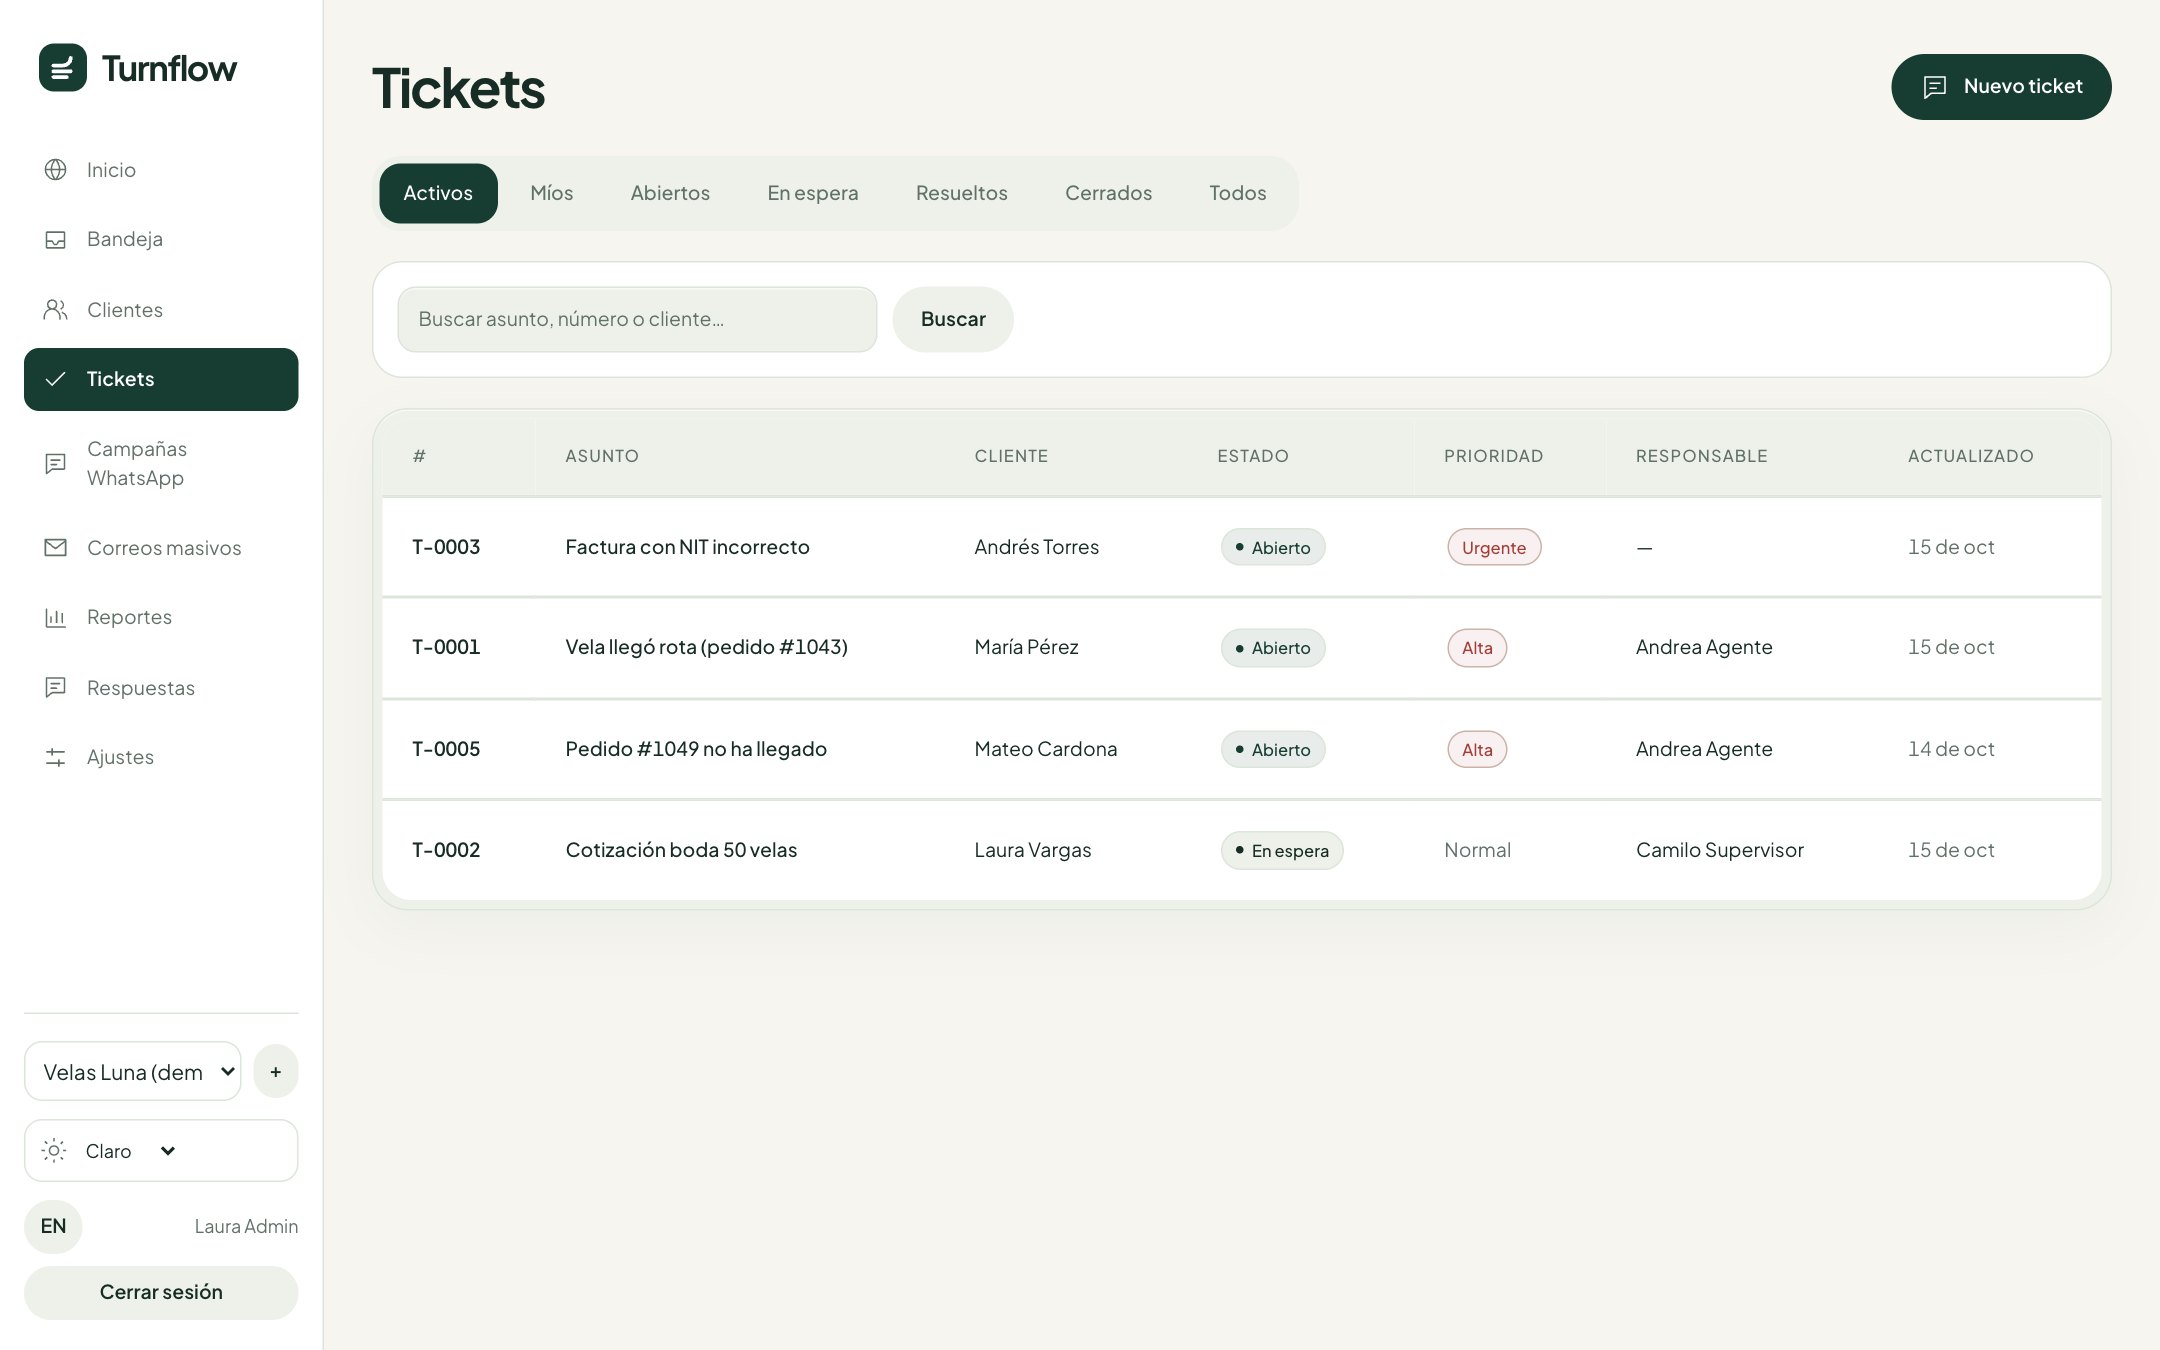Click the Abierto status badge on T-0001

coord(1273,648)
